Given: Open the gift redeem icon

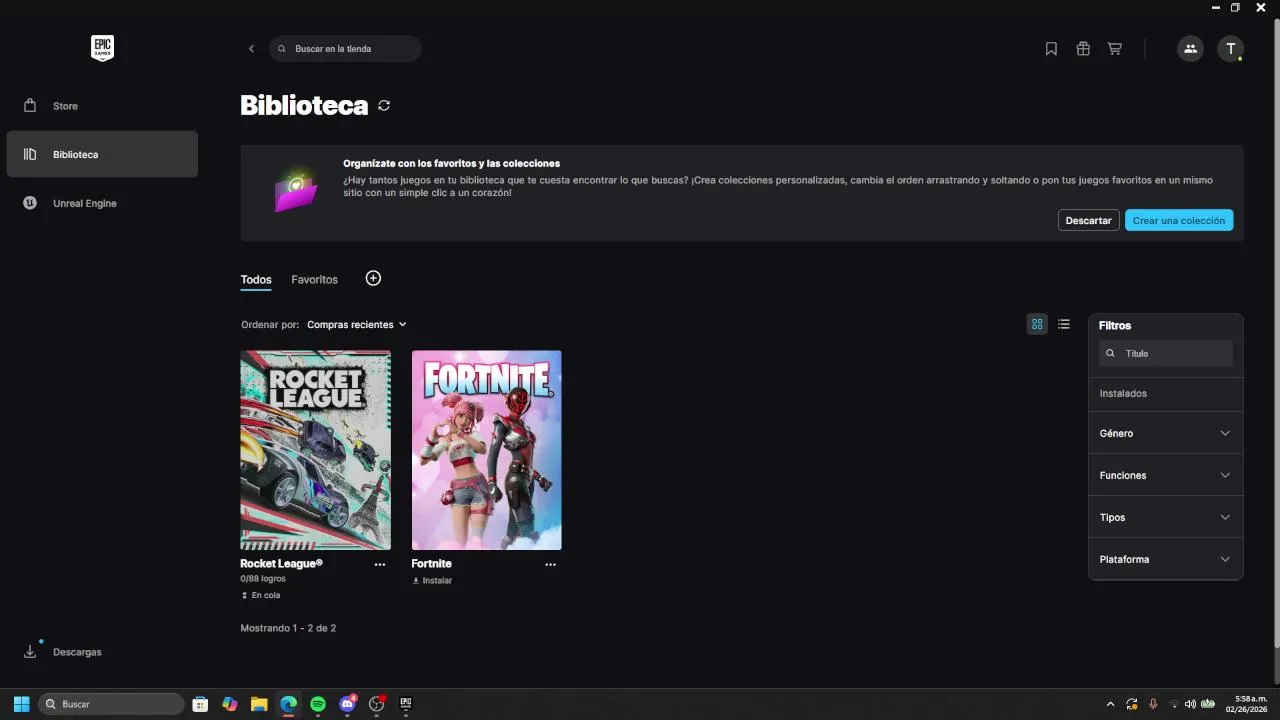Looking at the screenshot, I should pyautogui.click(x=1083, y=48).
